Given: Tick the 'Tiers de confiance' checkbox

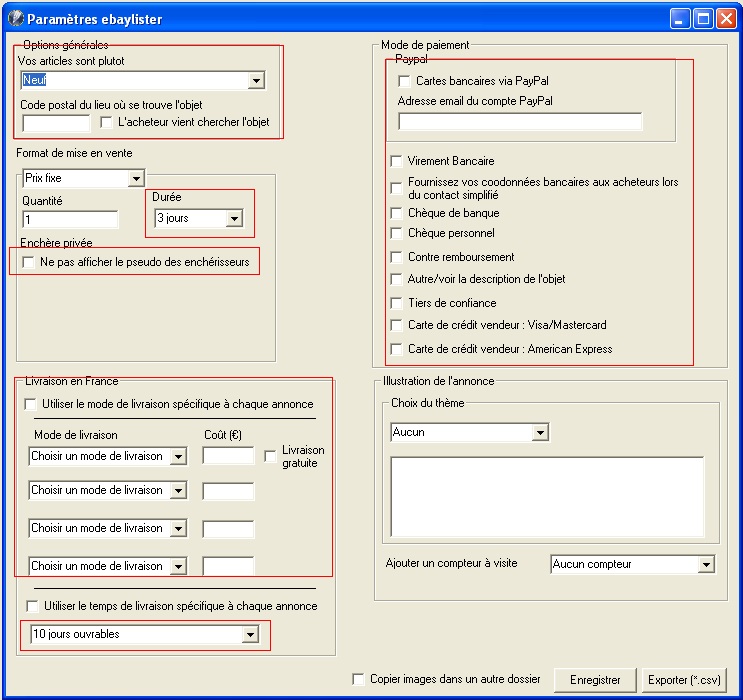Looking at the screenshot, I should [396, 303].
